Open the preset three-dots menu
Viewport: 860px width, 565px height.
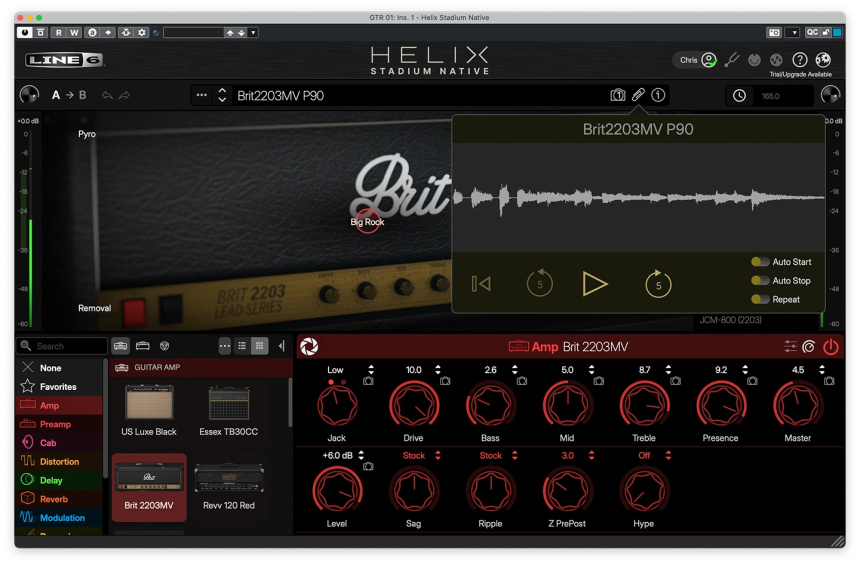coord(202,95)
